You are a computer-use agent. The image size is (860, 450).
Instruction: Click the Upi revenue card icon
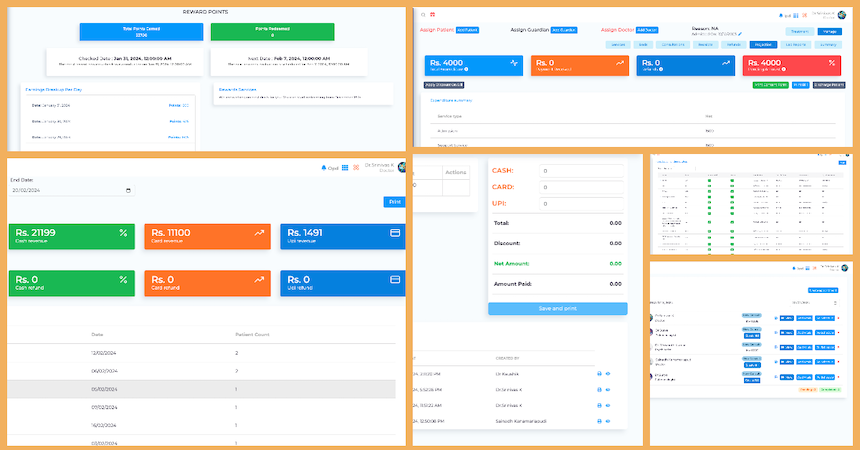pyautogui.click(x=394, y=233)
